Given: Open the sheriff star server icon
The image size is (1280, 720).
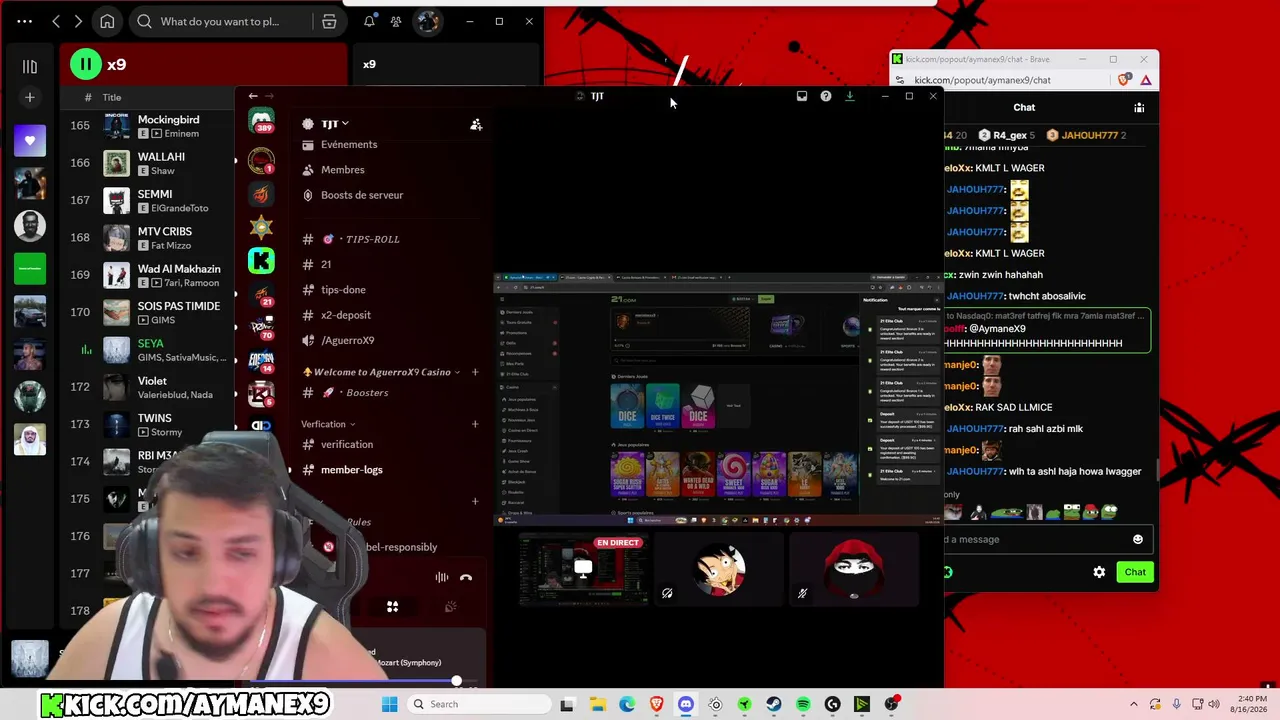Looking at the screenshot, I should tap(261, 226).
